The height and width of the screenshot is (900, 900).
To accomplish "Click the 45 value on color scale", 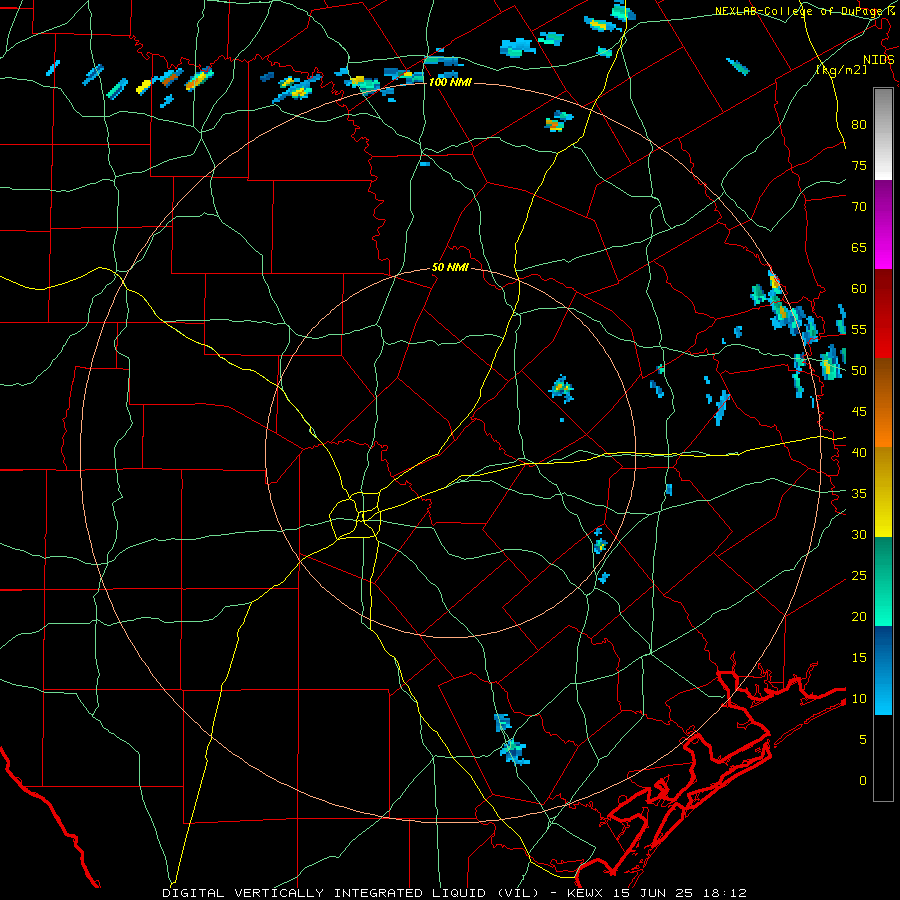I will (x=859, y=412).
